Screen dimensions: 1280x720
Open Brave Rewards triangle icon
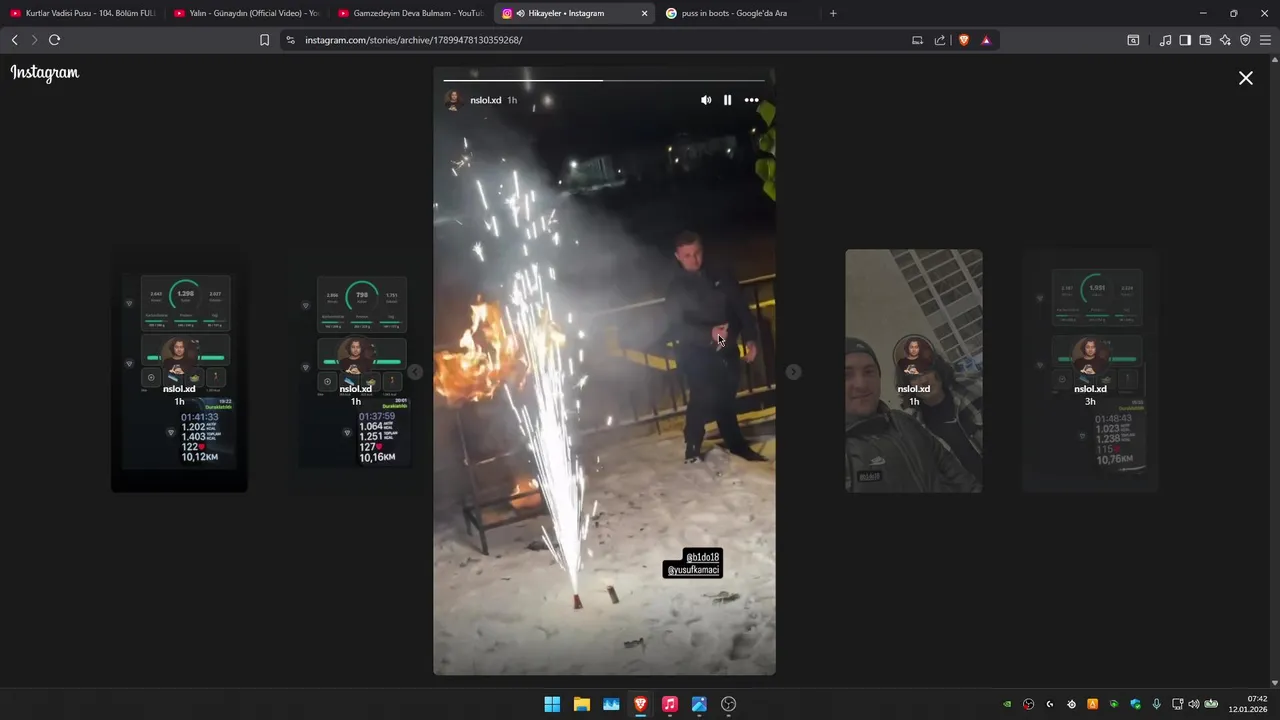(x=986, y=40)
